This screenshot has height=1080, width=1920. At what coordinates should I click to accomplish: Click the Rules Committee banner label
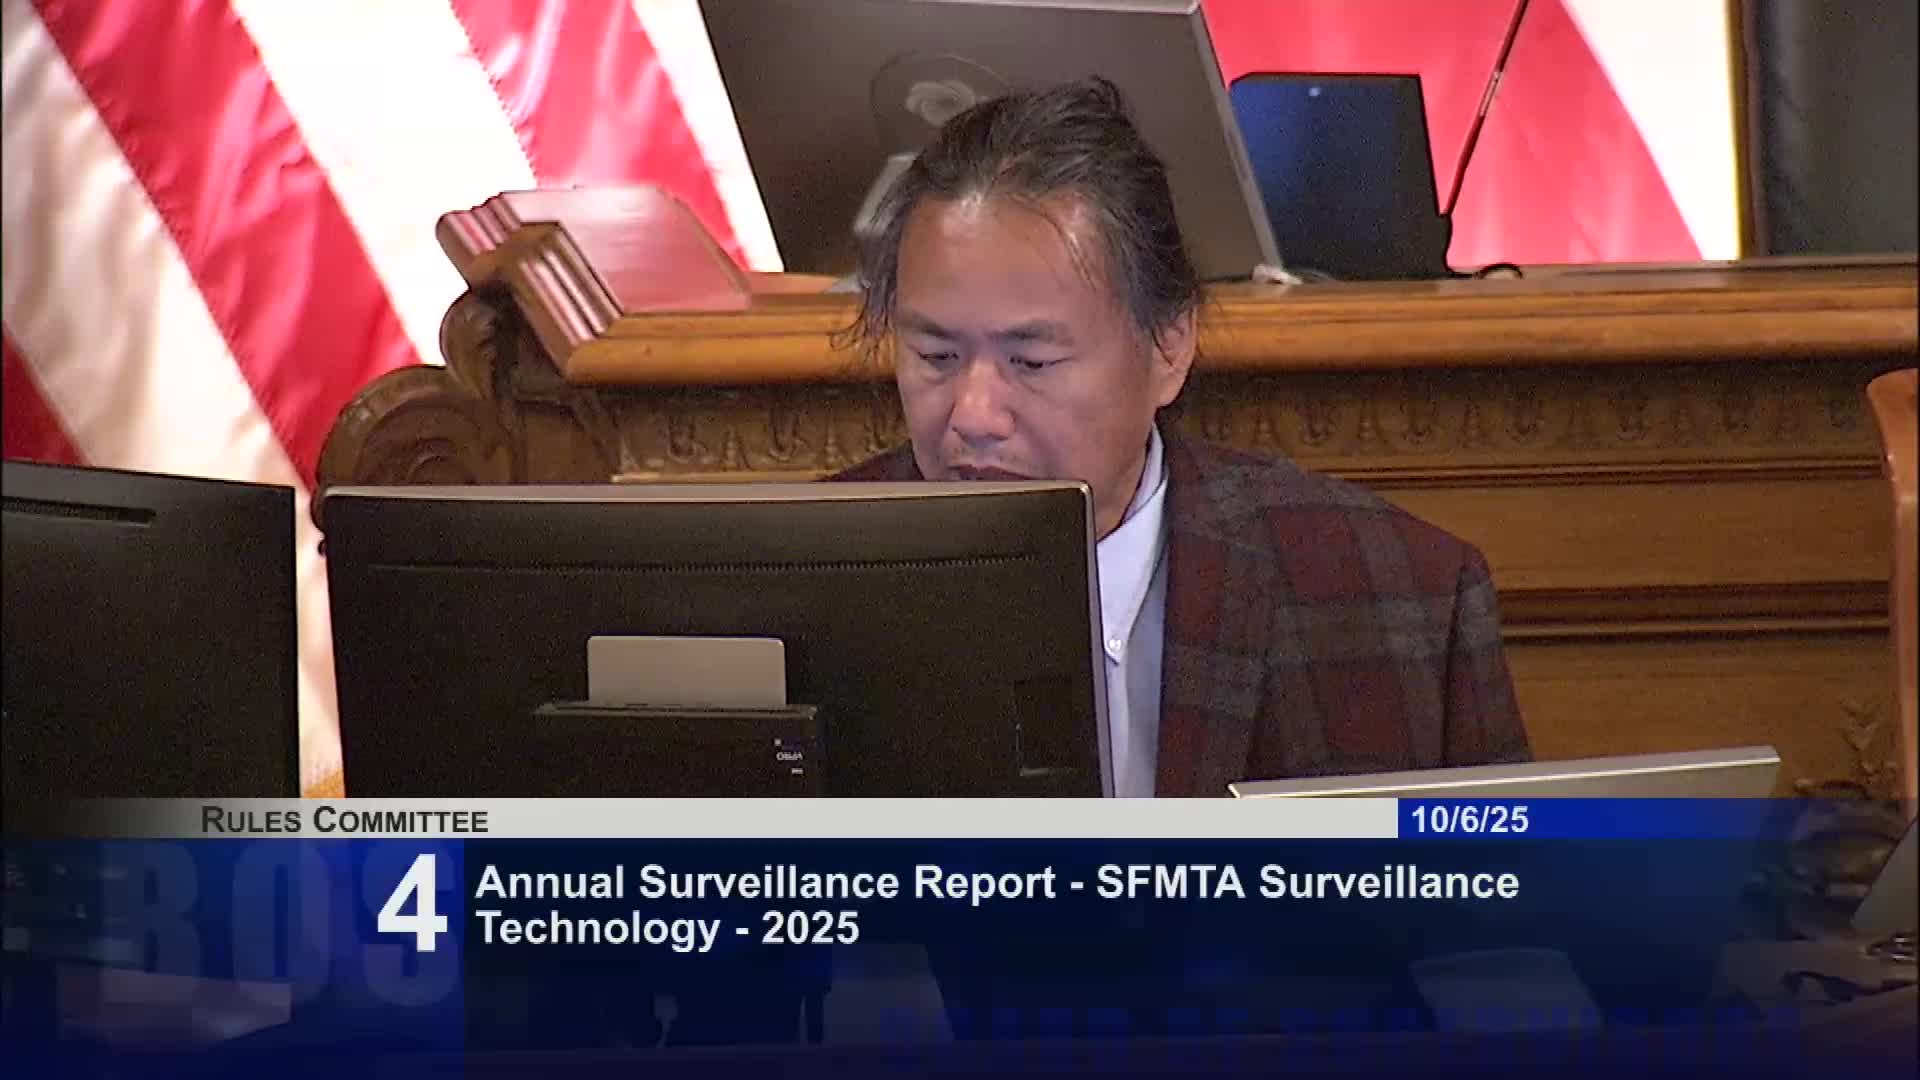click(345, 821)
